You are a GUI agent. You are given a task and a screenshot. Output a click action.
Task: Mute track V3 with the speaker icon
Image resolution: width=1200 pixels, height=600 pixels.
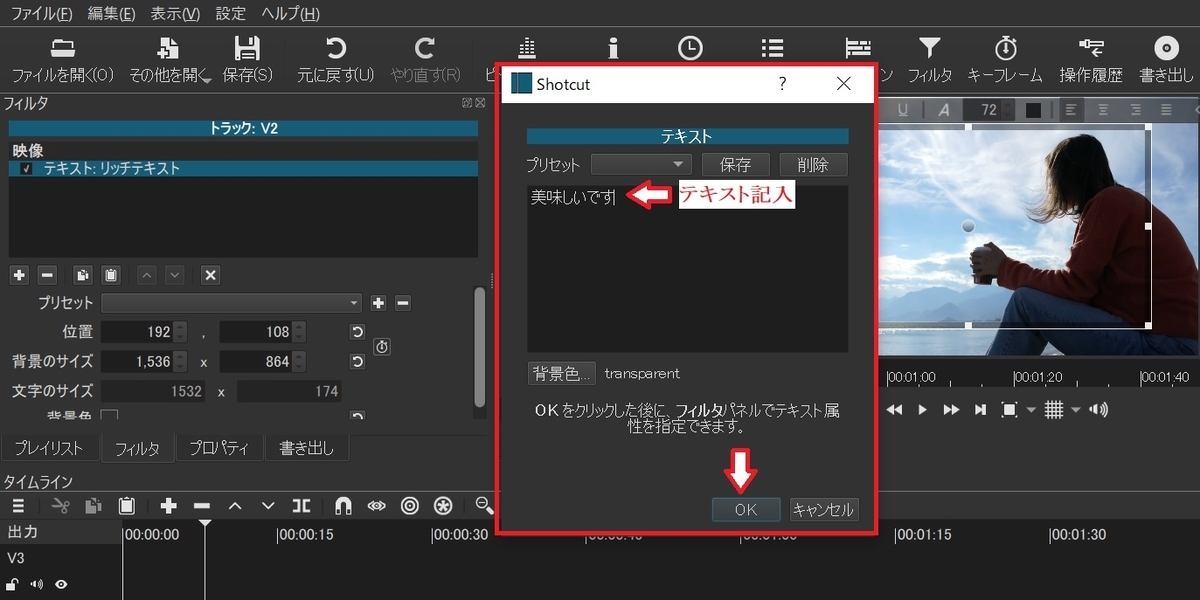[x=38, y=584]
